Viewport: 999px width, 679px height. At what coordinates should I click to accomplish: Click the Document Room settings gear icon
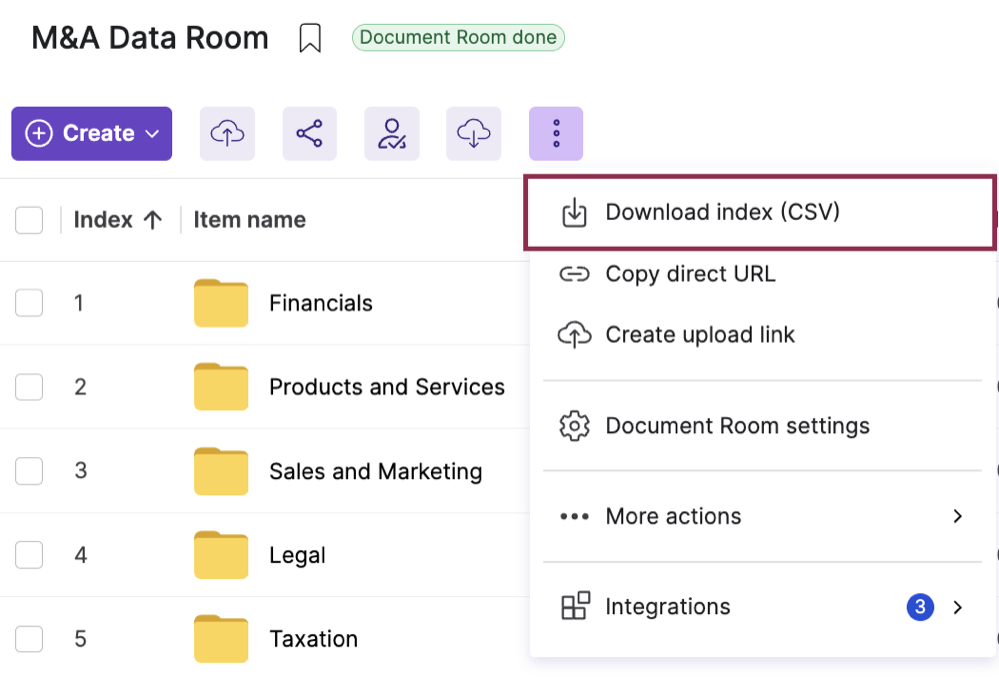(x=575, y=425)
